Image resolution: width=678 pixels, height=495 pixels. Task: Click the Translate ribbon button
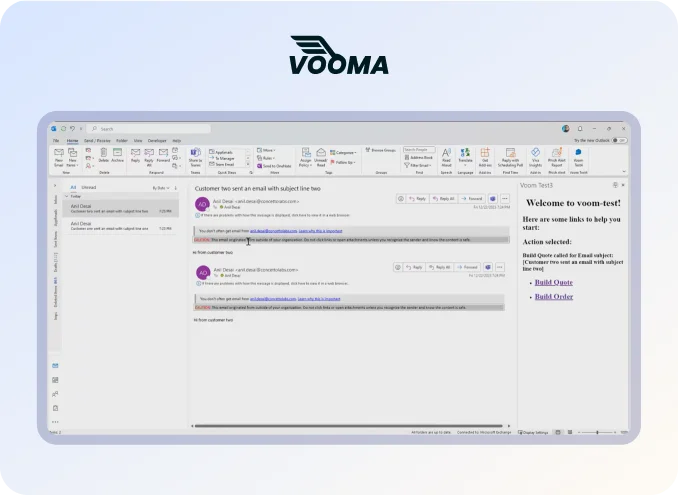[x=465, y=156]
